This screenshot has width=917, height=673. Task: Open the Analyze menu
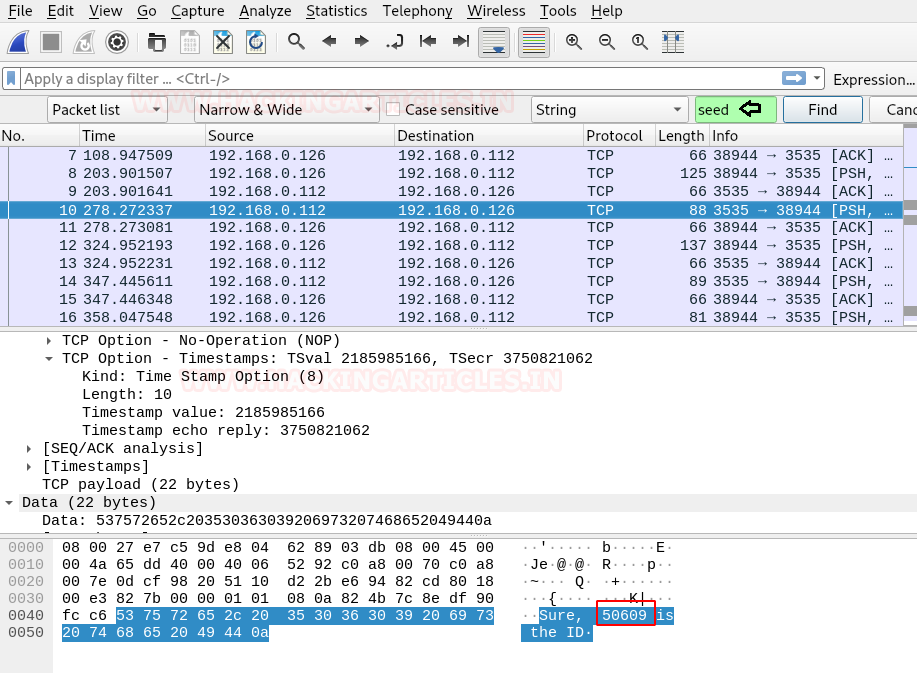coord(265,11)
